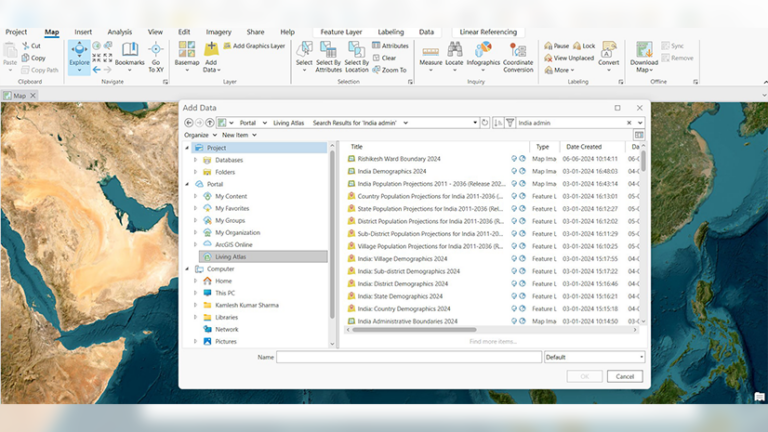Refresh the Add Data search results
This screenshot has height=432, width=768.
coord(485,122)
